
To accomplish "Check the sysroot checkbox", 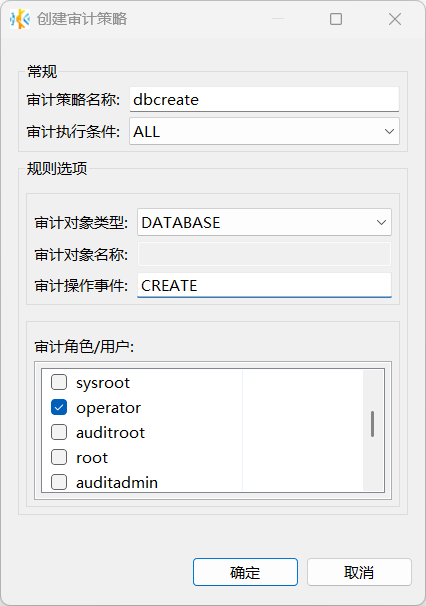I will point(59,383).
